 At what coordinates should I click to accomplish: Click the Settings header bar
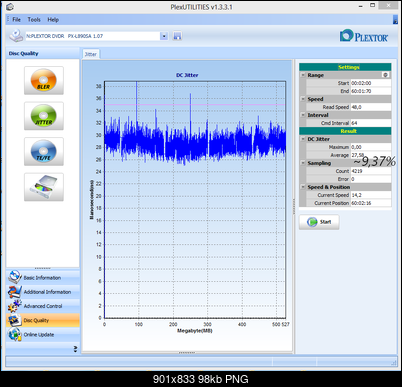(345, 67)
